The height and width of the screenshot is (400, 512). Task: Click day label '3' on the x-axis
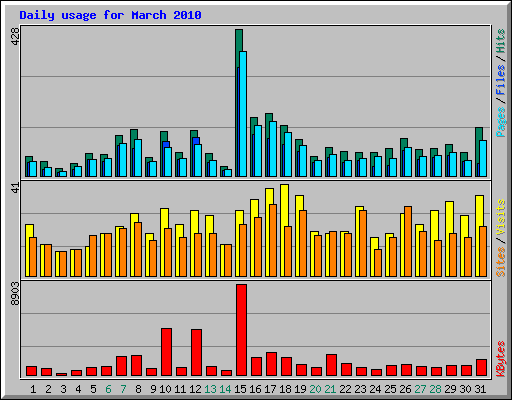coord(63,389)
